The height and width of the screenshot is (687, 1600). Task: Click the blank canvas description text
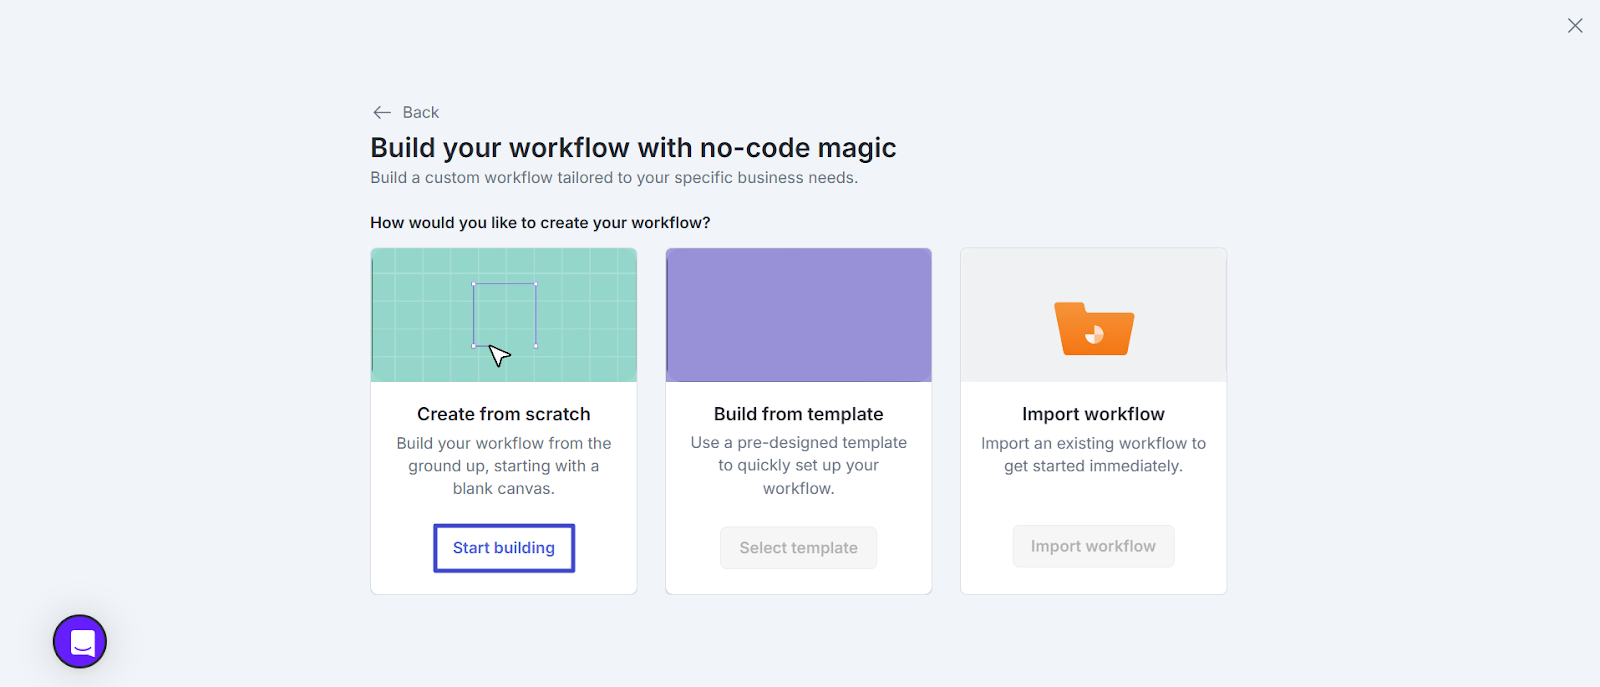point(504,466)
